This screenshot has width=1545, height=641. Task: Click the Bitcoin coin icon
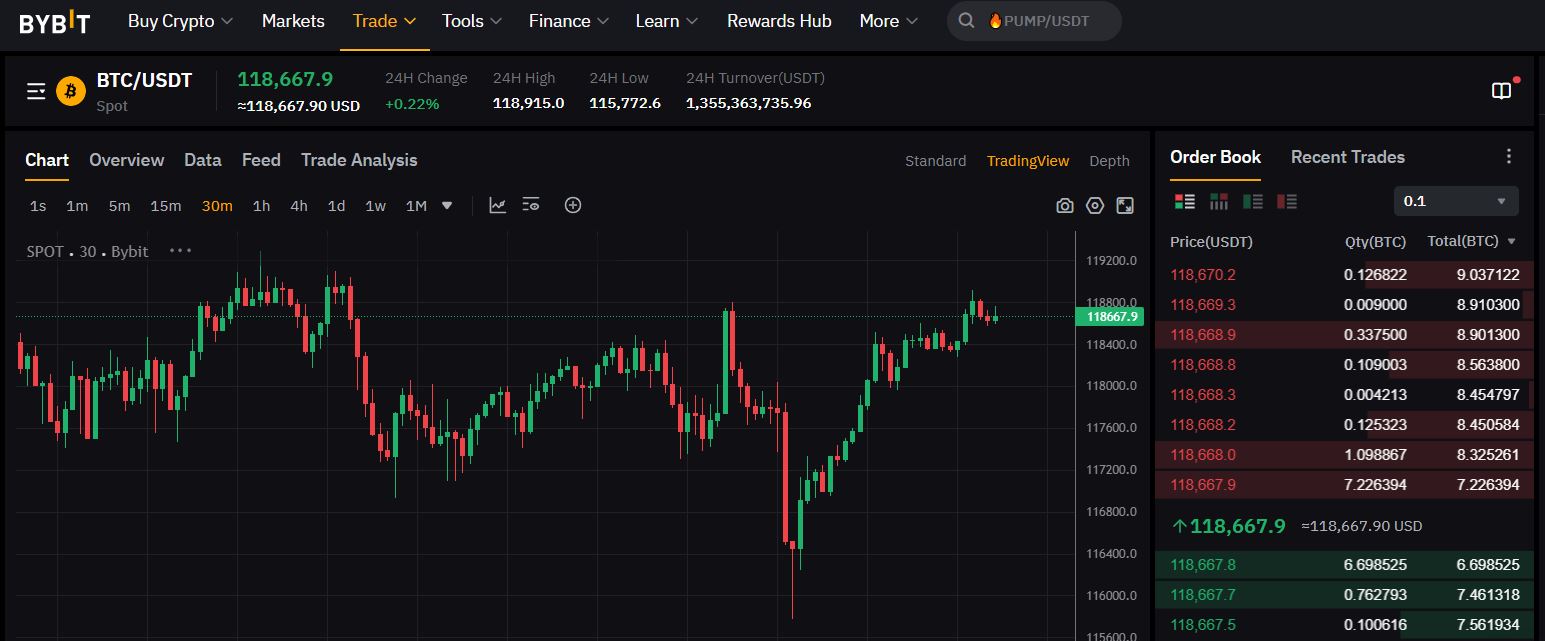(71, 92)
